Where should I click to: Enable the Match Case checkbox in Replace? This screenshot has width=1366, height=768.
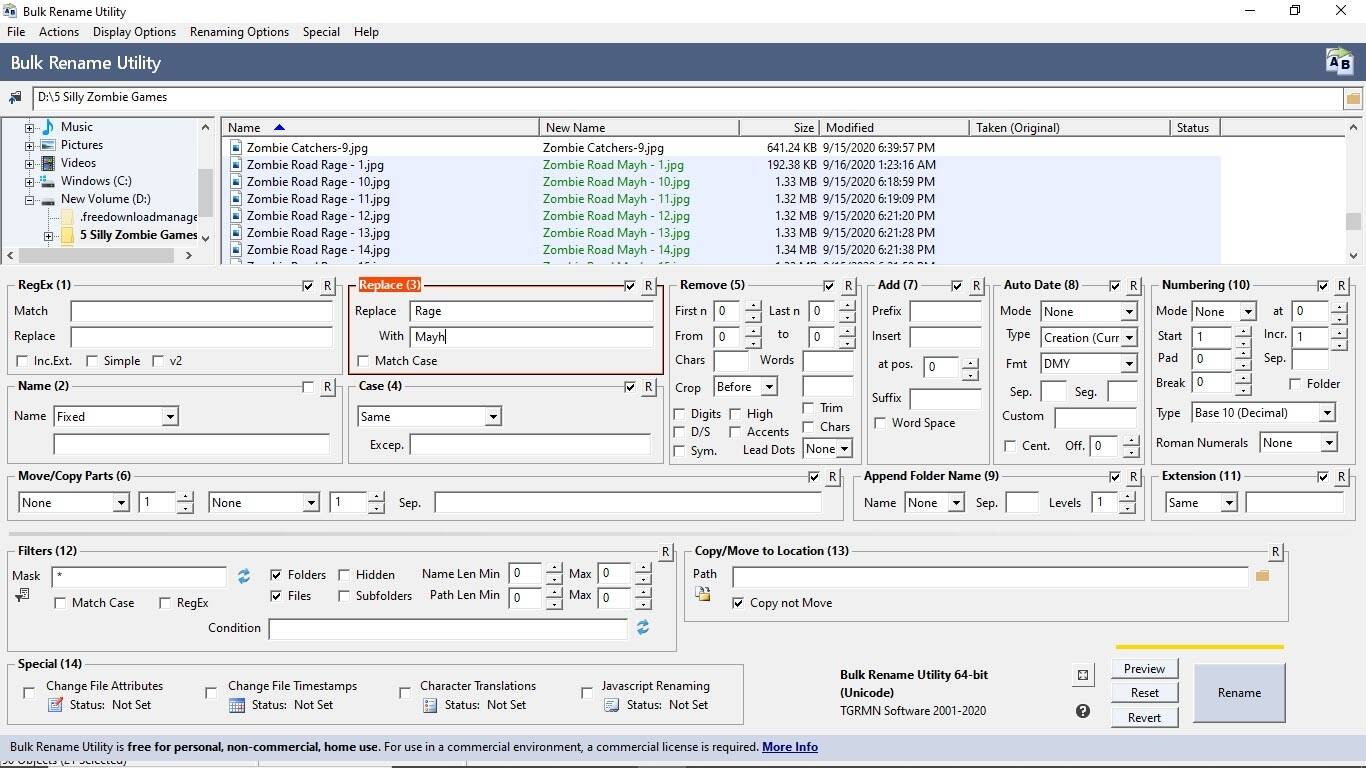[363, 361]
